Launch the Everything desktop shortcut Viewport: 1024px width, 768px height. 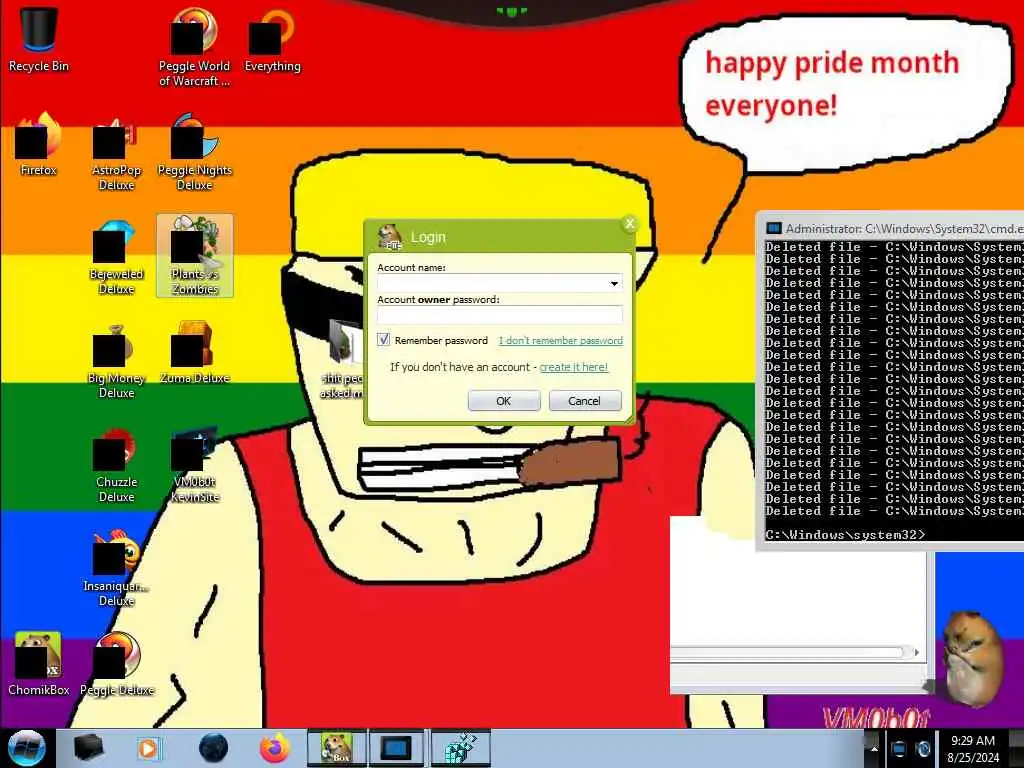click(272, 40)
